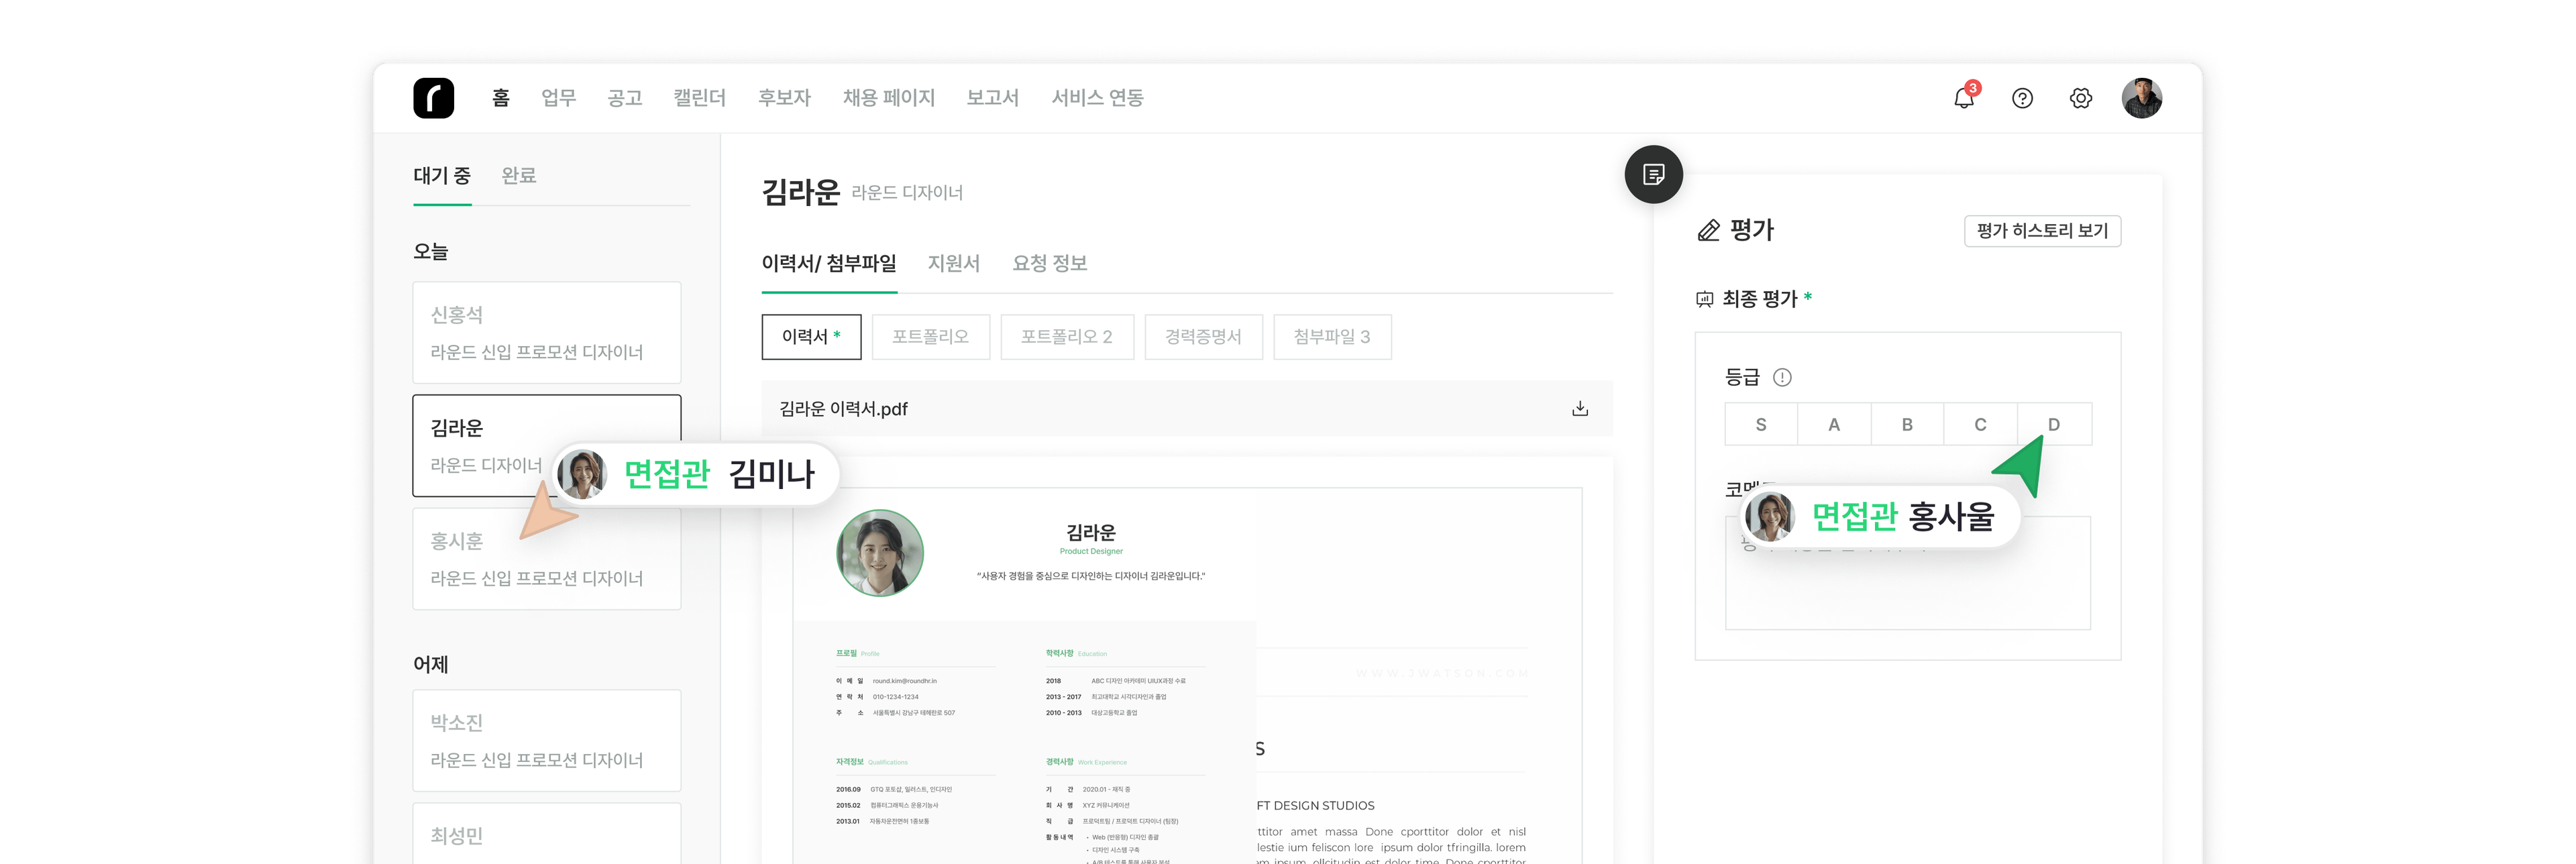This screenshot has height=864, width=2576.
Task: Select grade C
Action: coord(1980,425)
